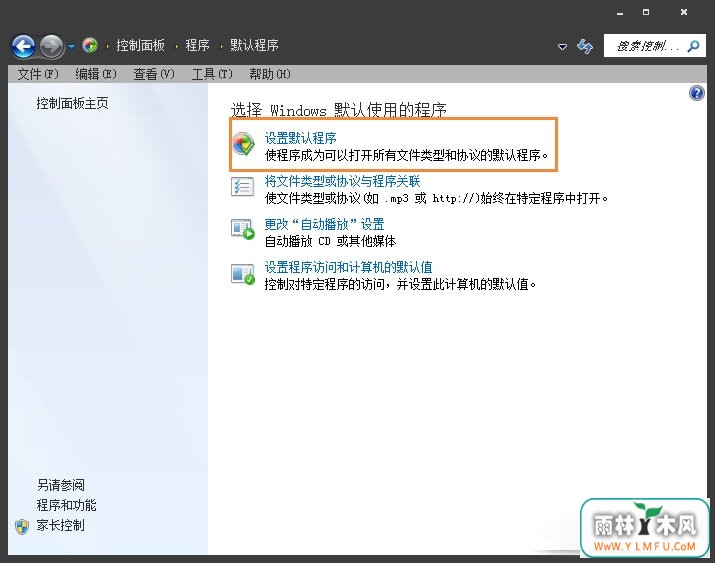Click the AutoPlay settings icon
Image resolution: width=715 pixels, height=563 pixels.
click(x=243, y=229)
